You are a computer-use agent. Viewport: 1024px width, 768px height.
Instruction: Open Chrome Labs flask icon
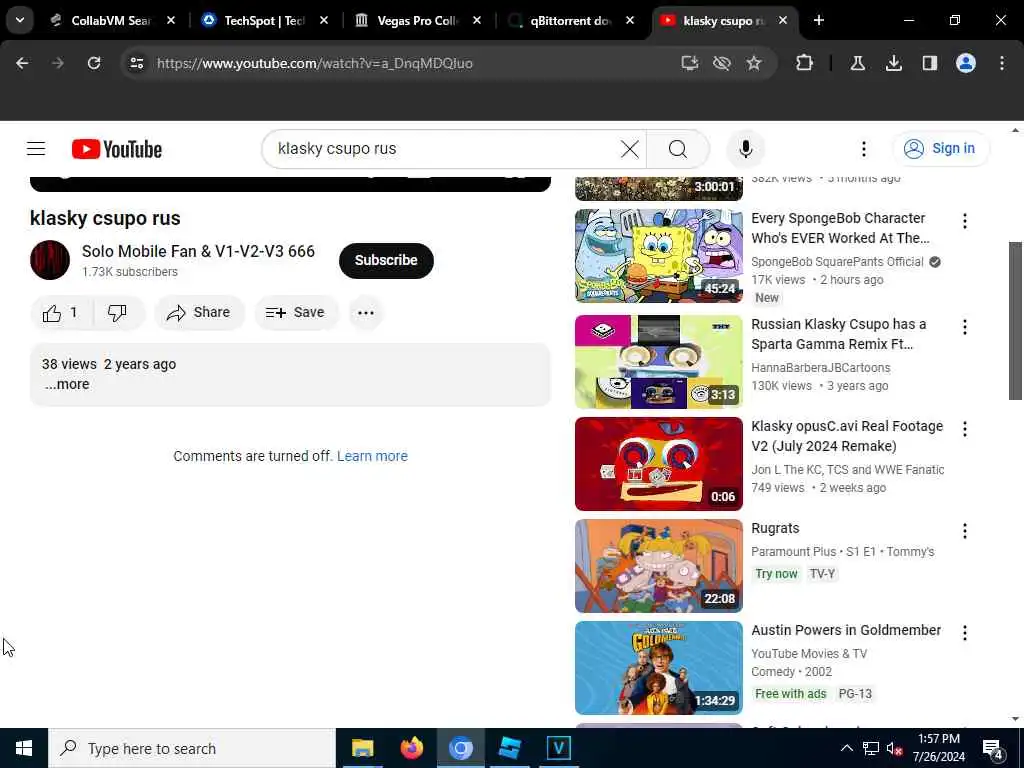[857, 63]
